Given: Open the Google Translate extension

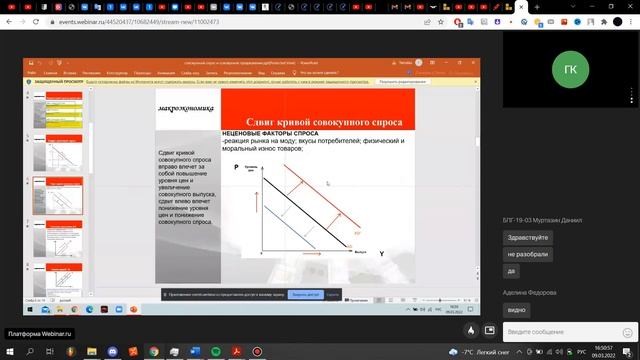Looking at the screenshot, I should click(471, 22).
